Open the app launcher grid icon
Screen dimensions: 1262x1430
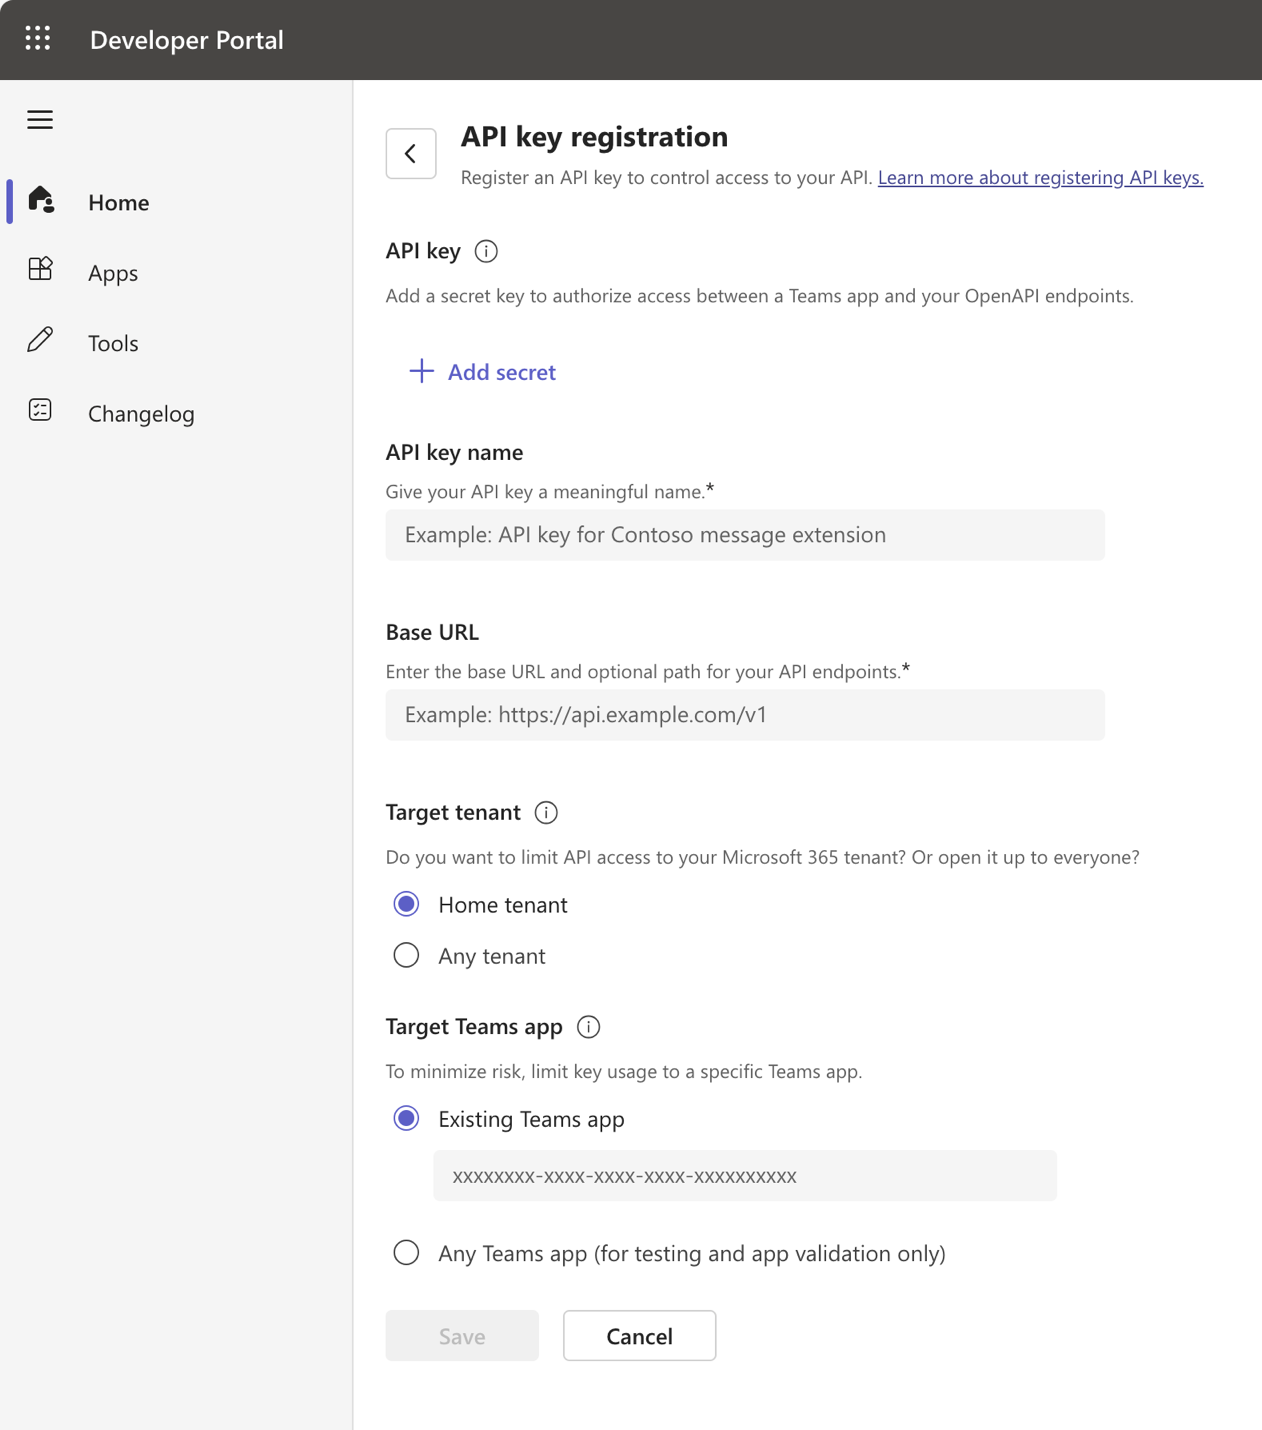pyautogui.click(x=38, y=39)
